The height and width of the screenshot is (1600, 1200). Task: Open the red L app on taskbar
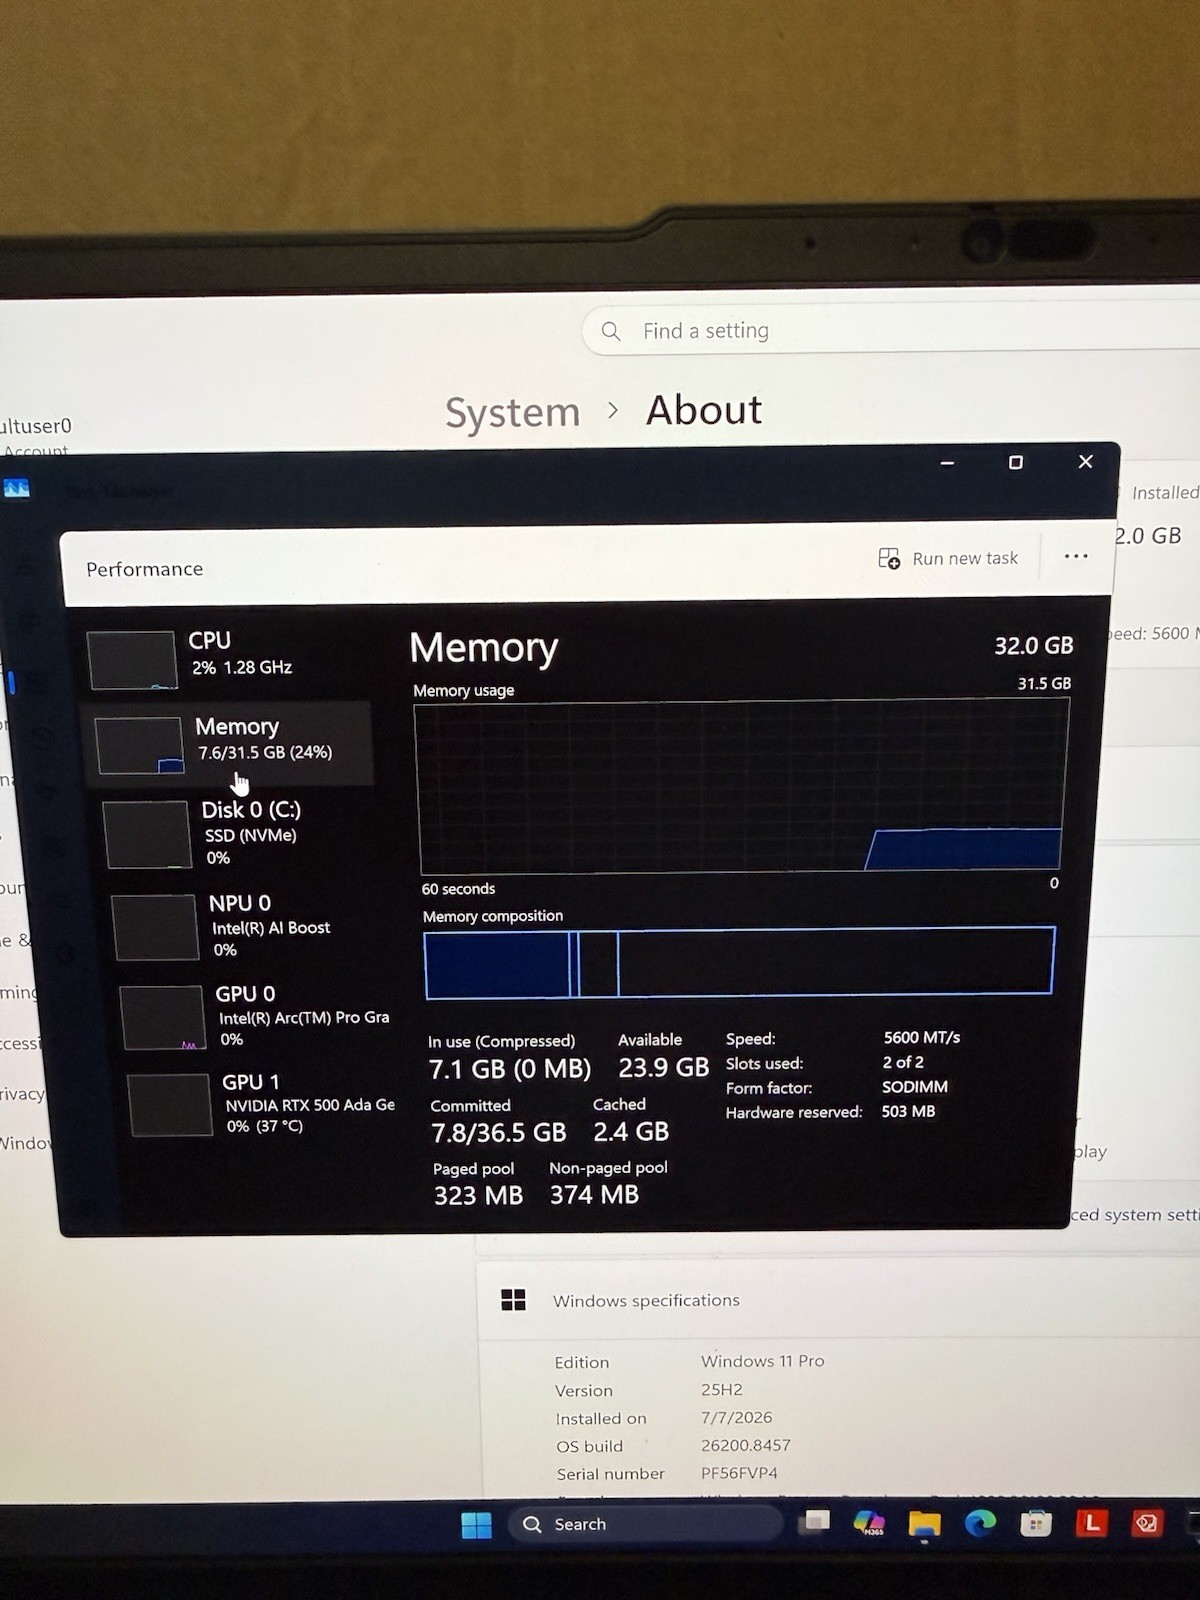tap(1091, 1523)
